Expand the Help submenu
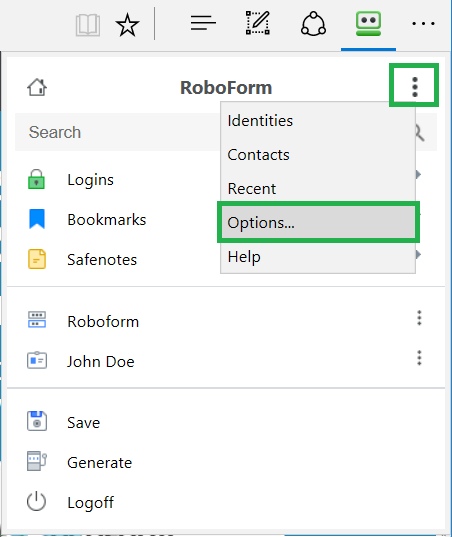 tap(318, 257)
